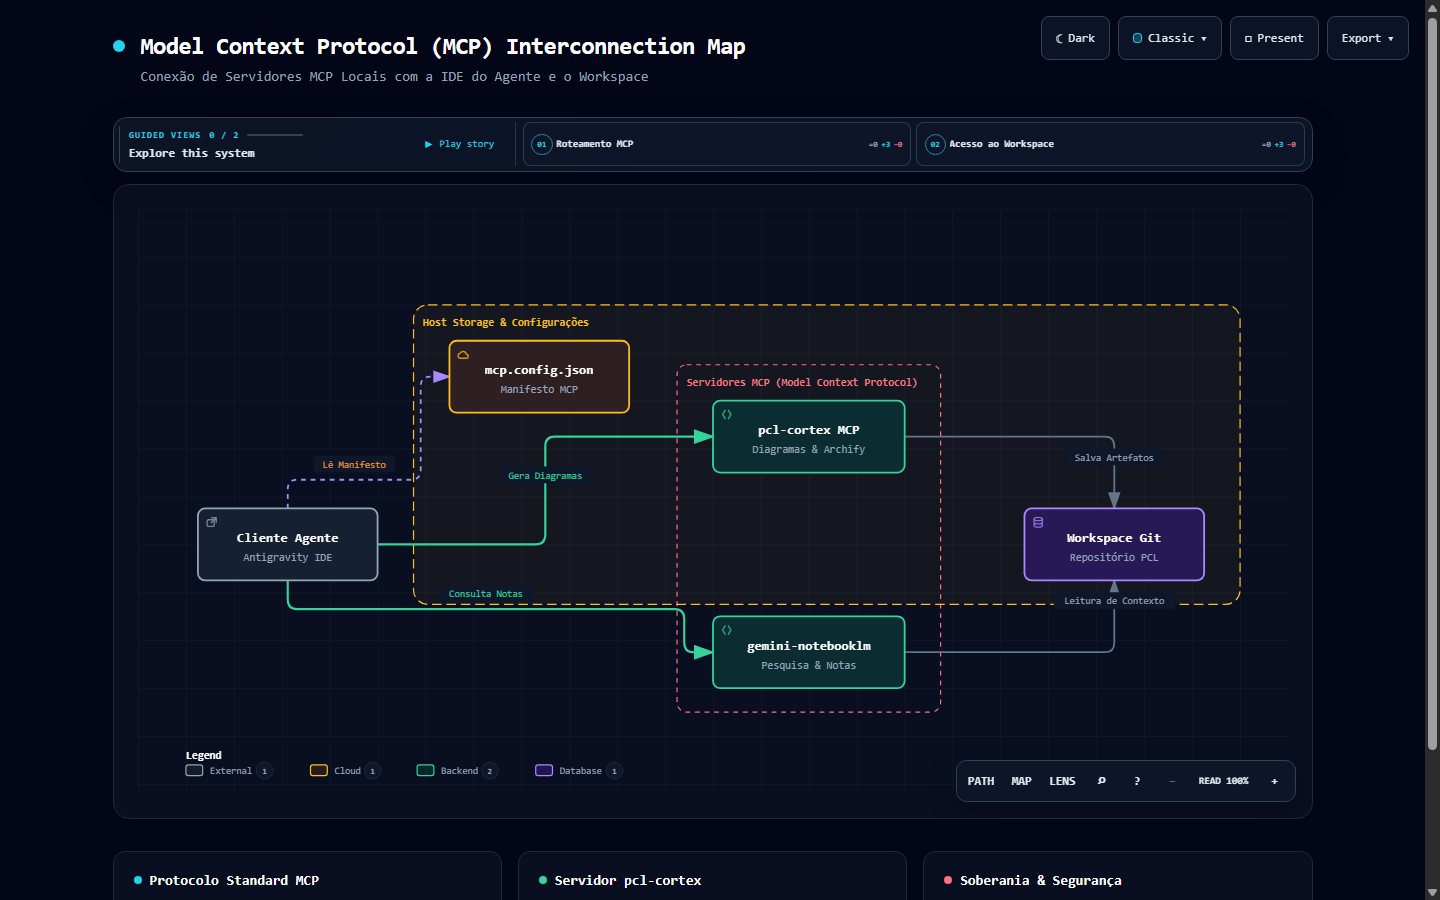Switch to PATH mode

click(x=981, y=781)
